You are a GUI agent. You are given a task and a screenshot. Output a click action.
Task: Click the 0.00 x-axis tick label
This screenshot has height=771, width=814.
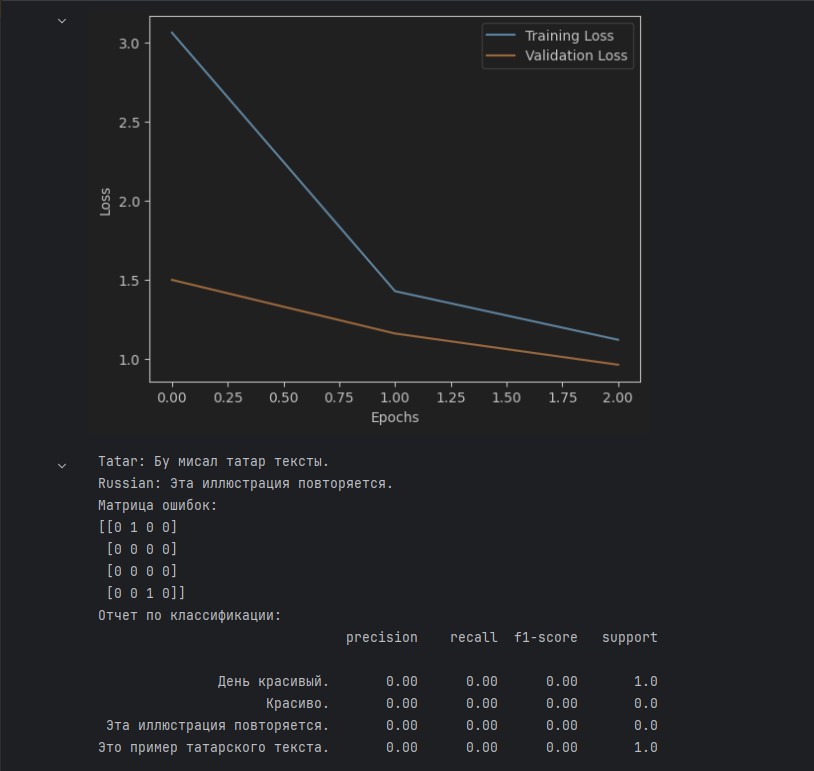pyautogui.click(x=172, y=398)
